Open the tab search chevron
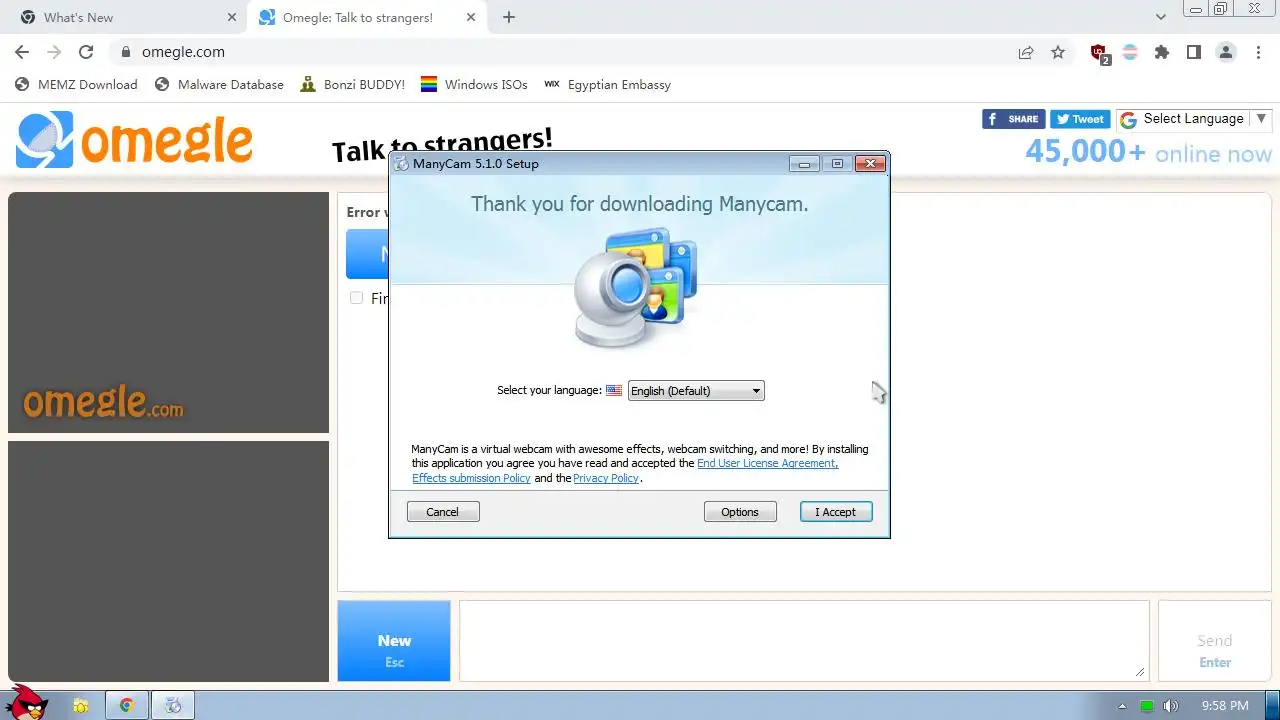1280x720 pixels. [1161, 17]
